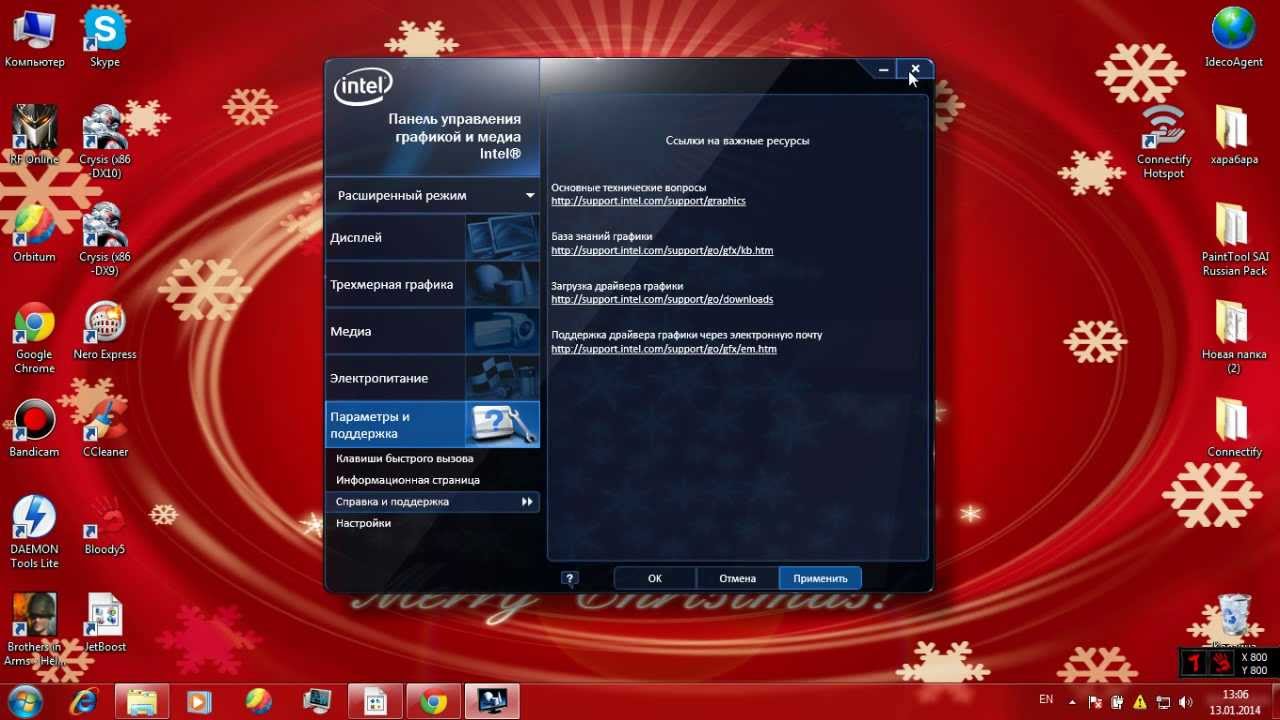Image resolution: width=1280 pixels, height=720 pixels.
Task: Open the Display (Дисплей) section
Action: pos(432,238)
